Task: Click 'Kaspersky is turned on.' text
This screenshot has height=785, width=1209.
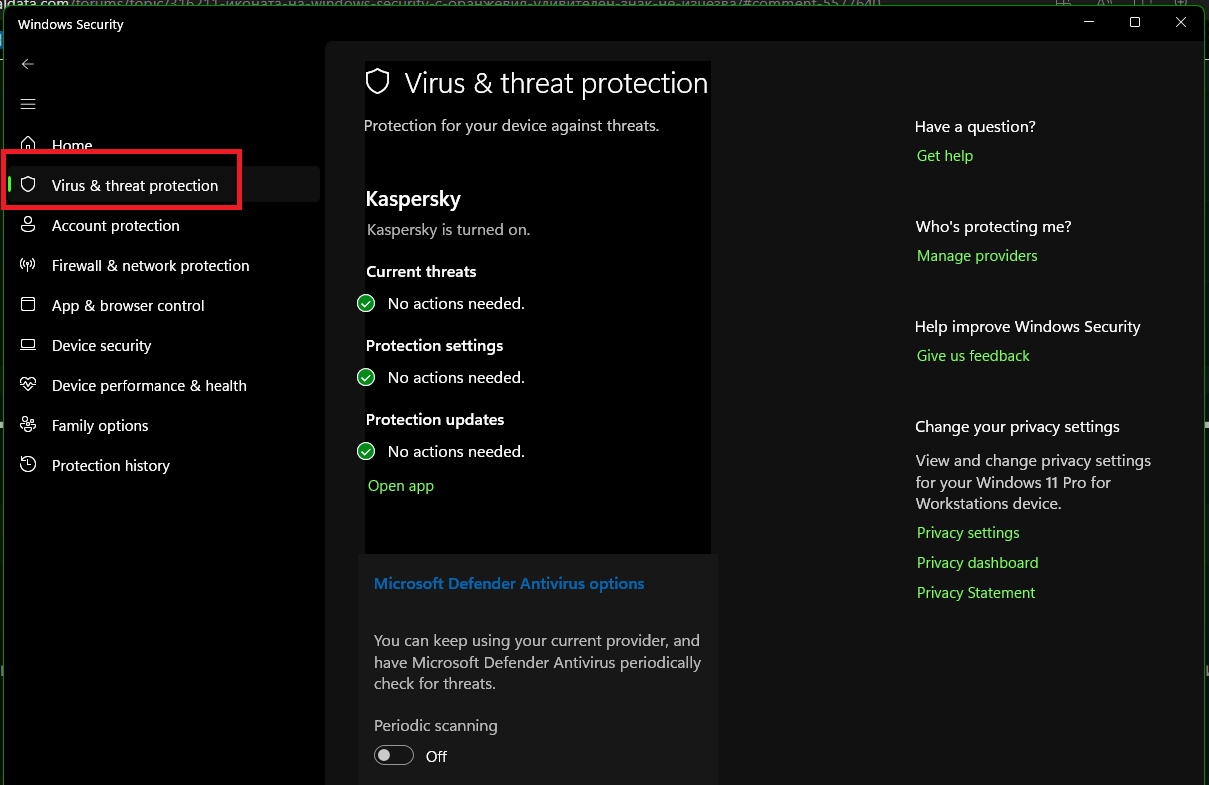Action: [449, 229]
